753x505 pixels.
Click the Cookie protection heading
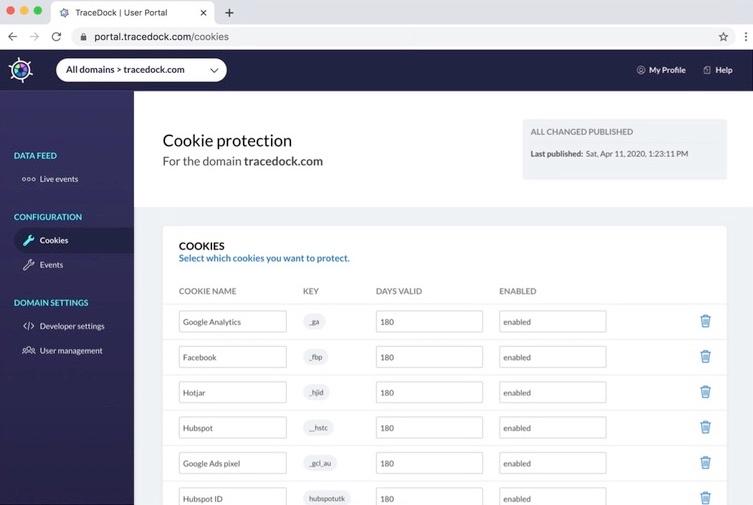227,141
